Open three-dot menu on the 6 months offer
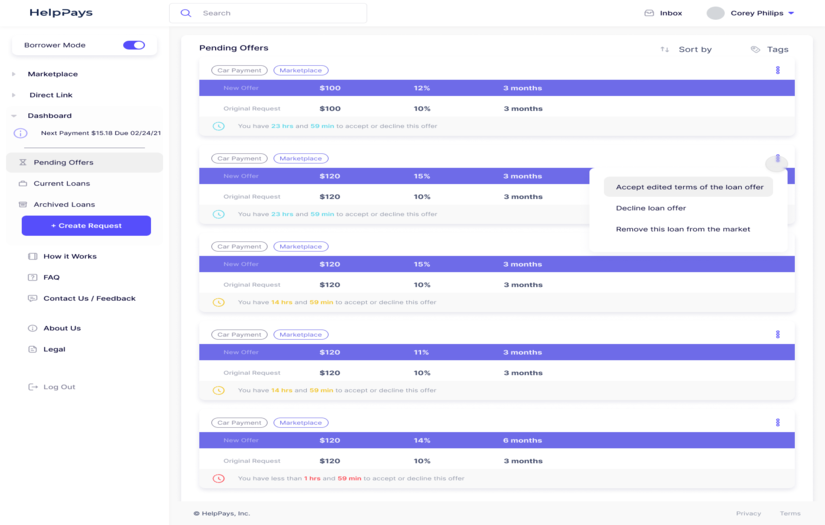This screenshot has width=825, height=525. (777, 423)
